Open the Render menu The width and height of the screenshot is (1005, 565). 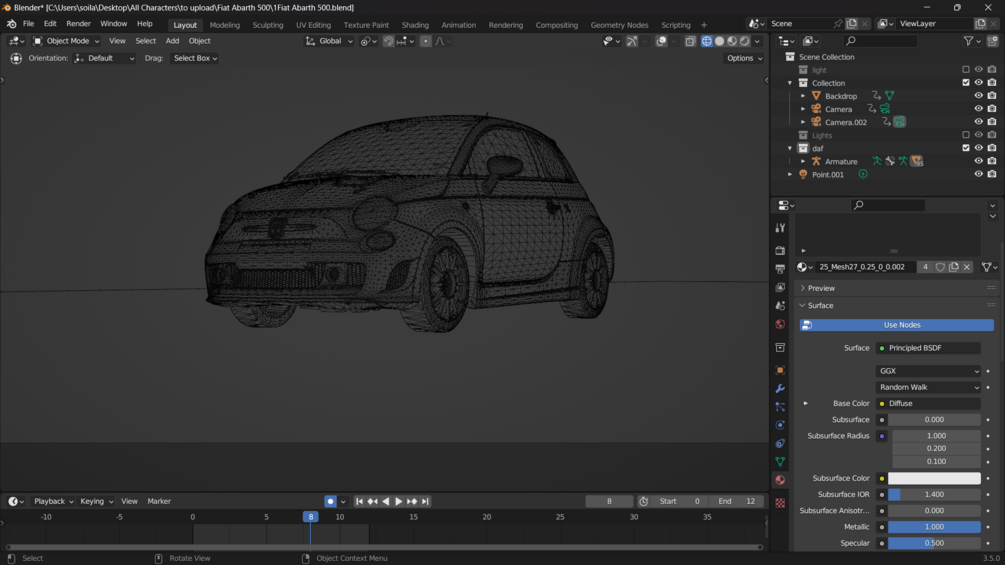tap(78, 24)
